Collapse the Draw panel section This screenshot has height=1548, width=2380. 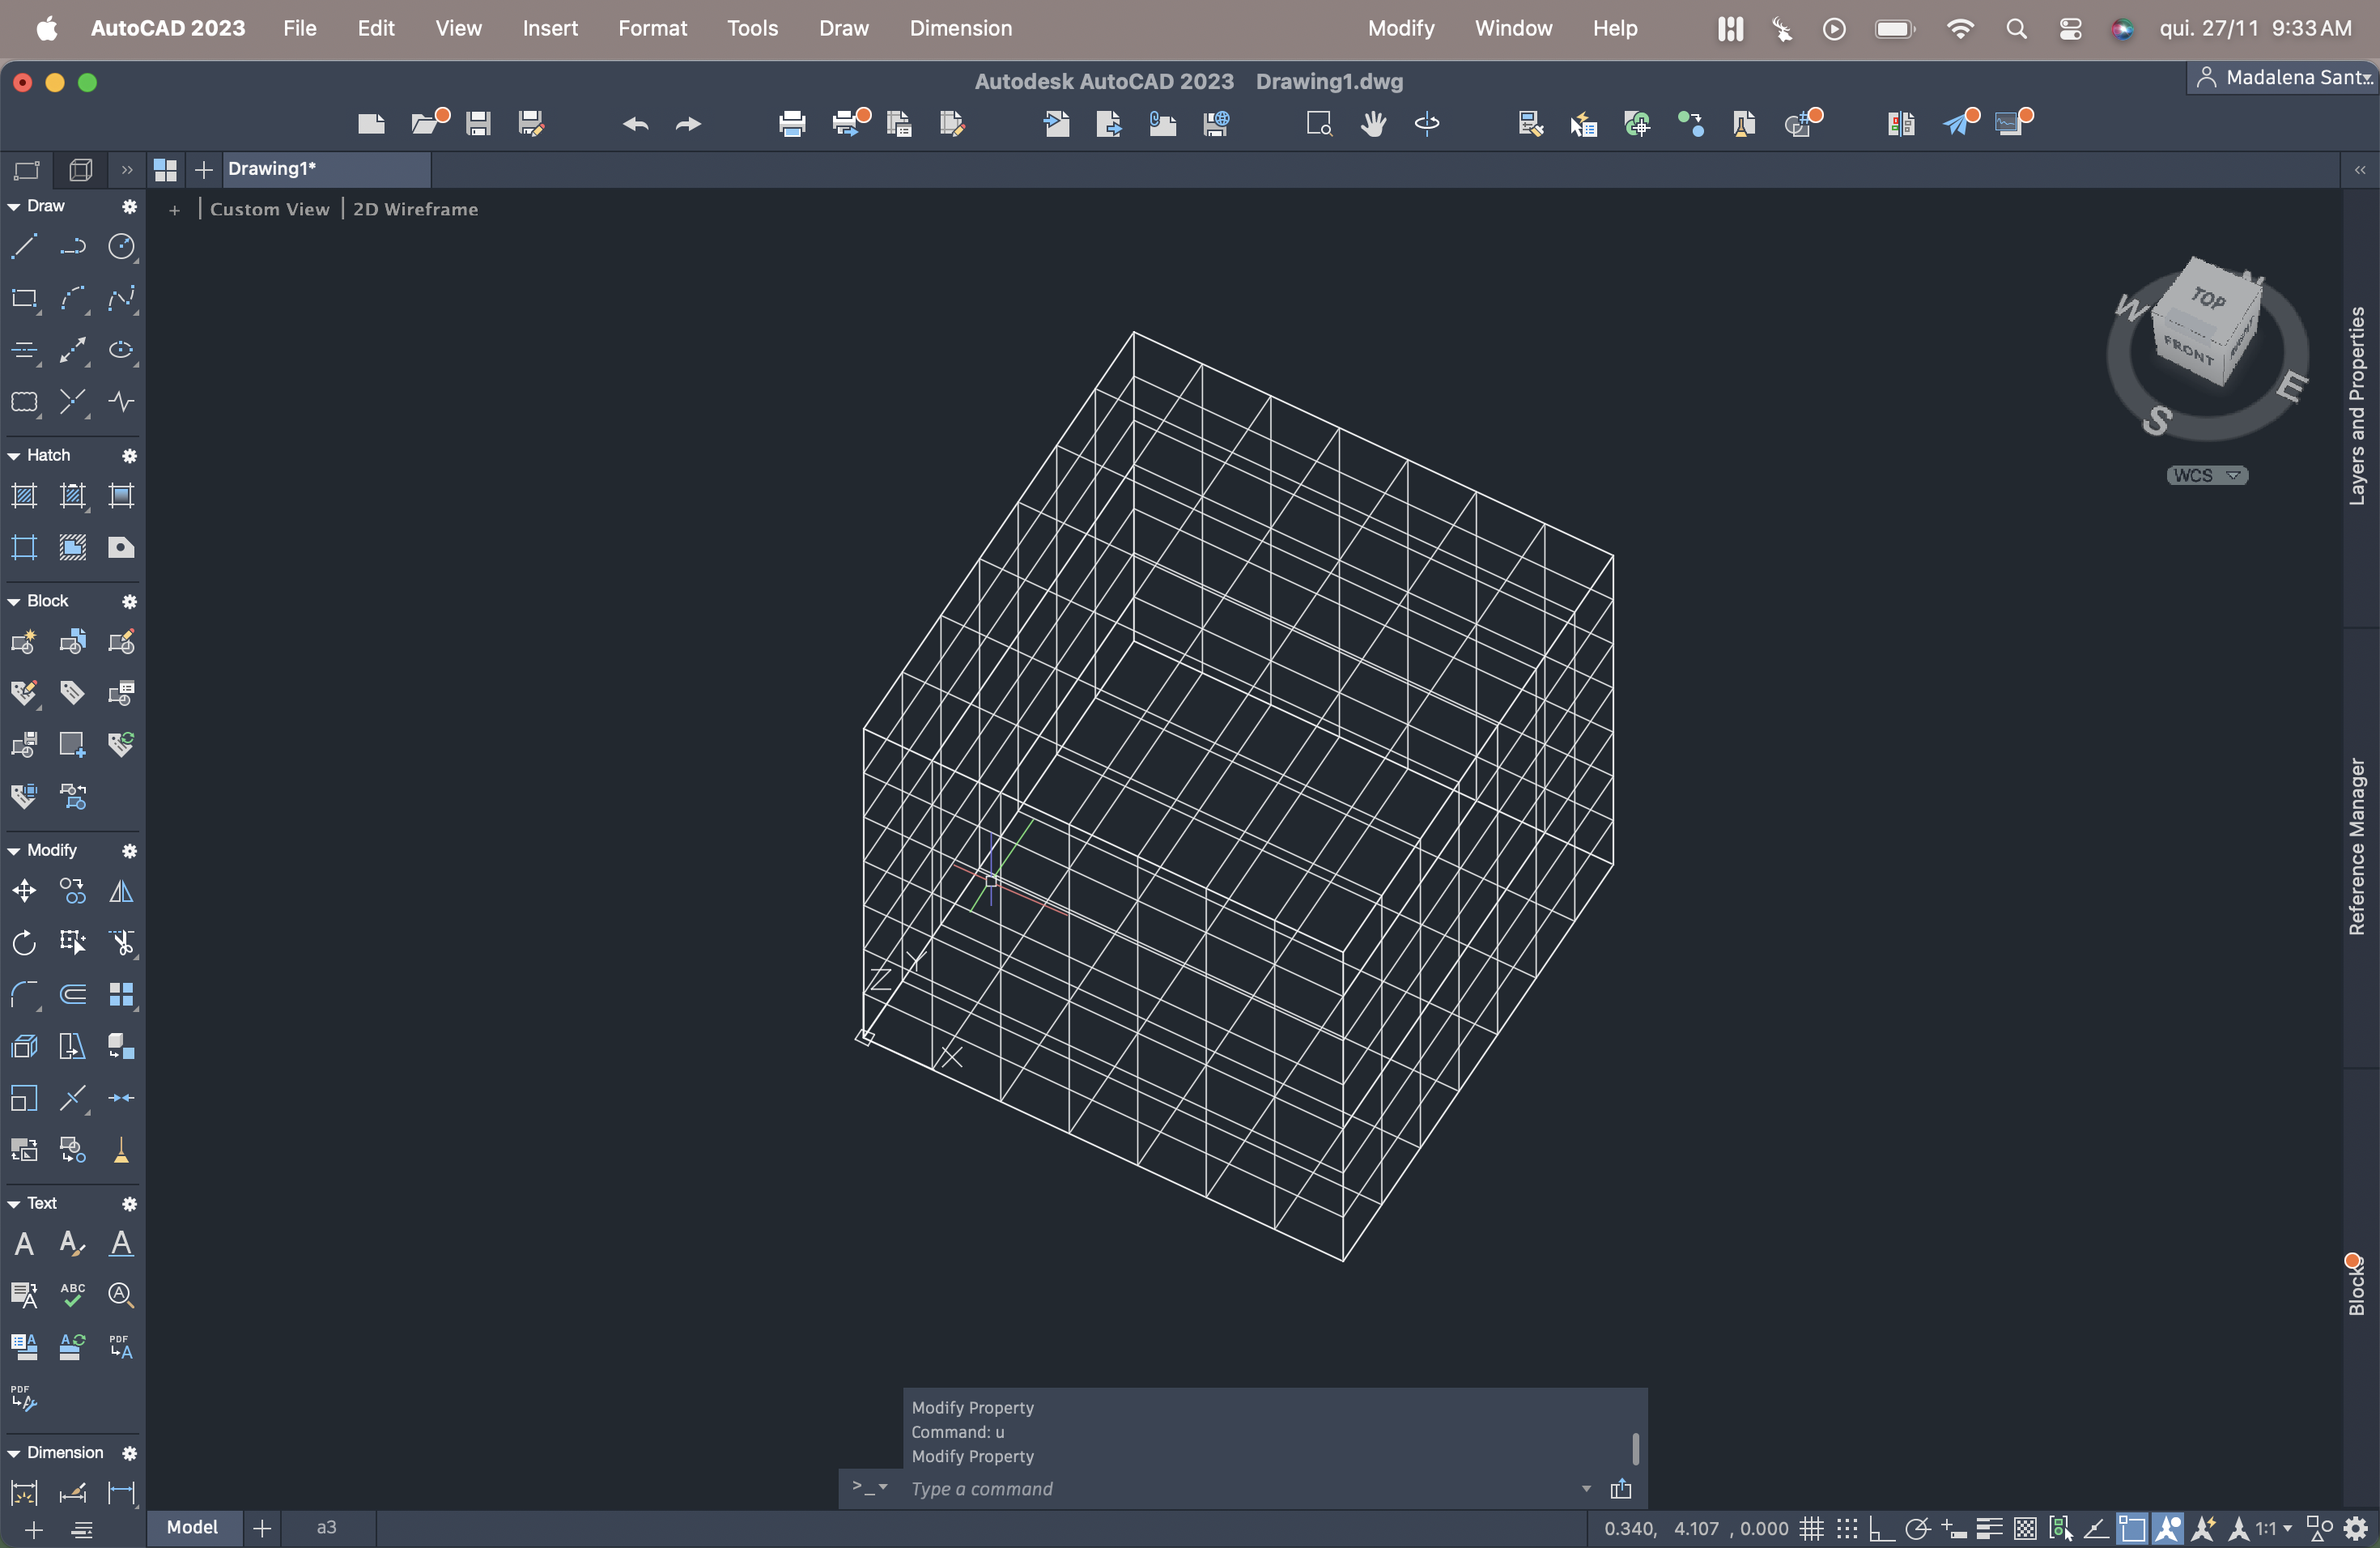point(14,206)
